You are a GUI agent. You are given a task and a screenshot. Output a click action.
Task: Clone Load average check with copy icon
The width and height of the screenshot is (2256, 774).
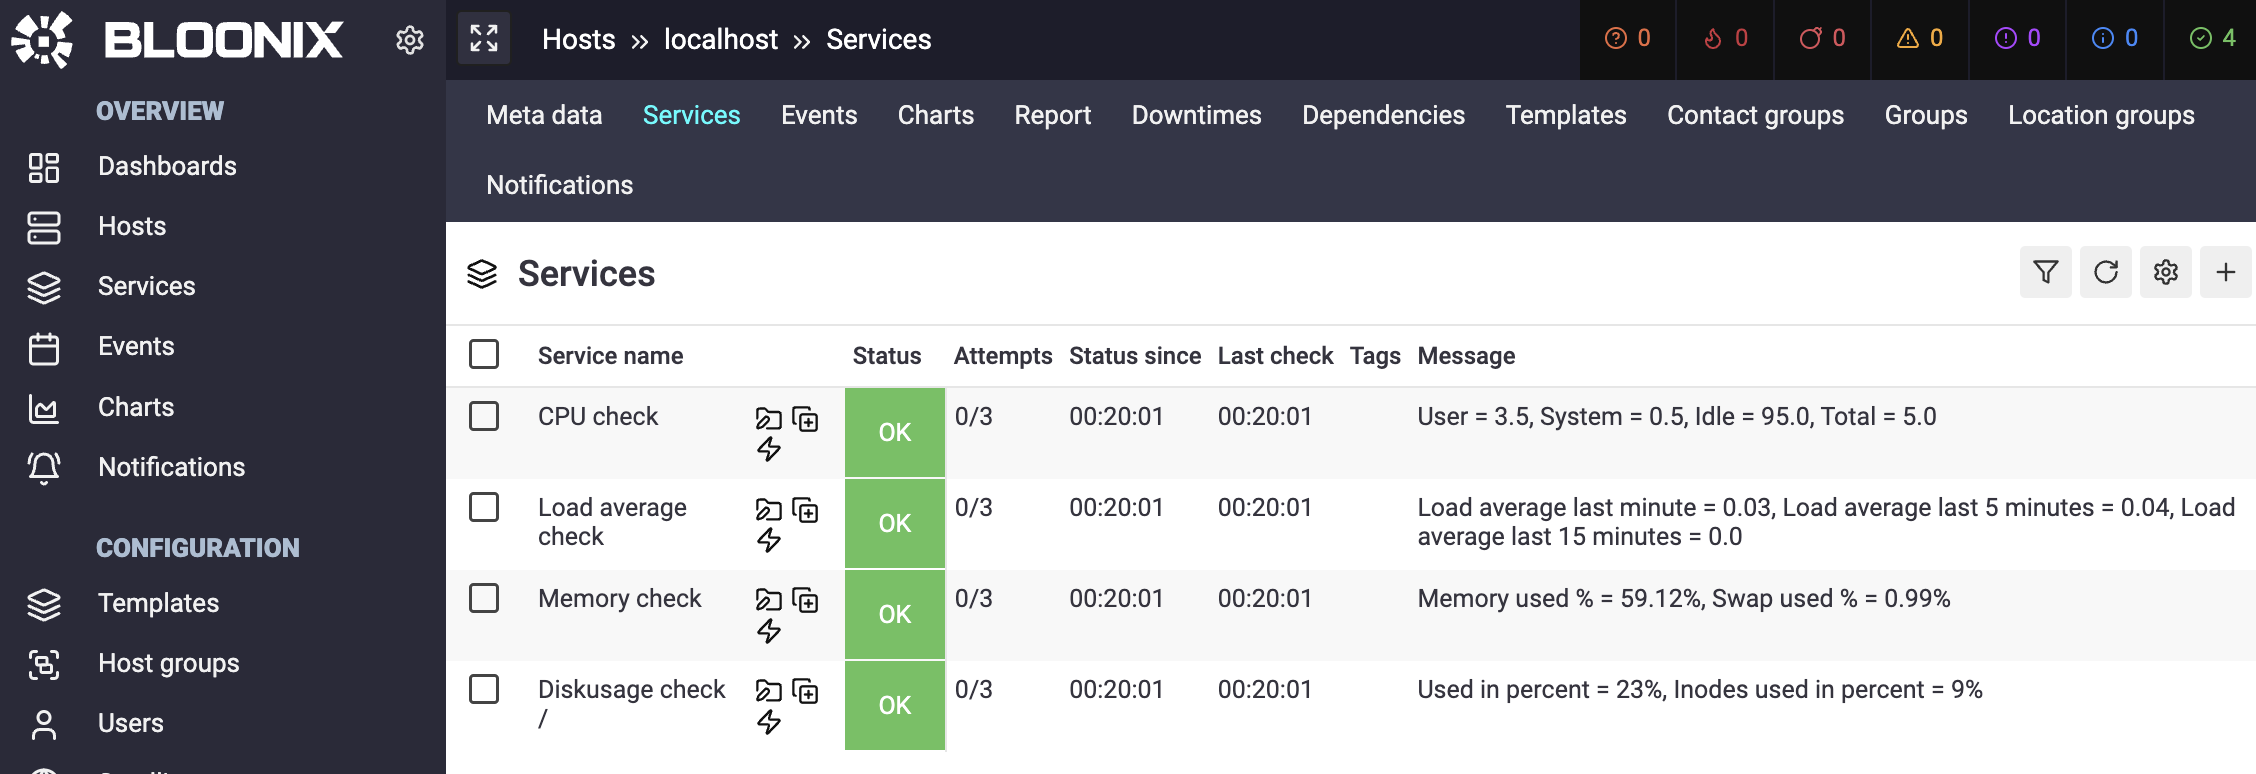[x=805, y=510]
